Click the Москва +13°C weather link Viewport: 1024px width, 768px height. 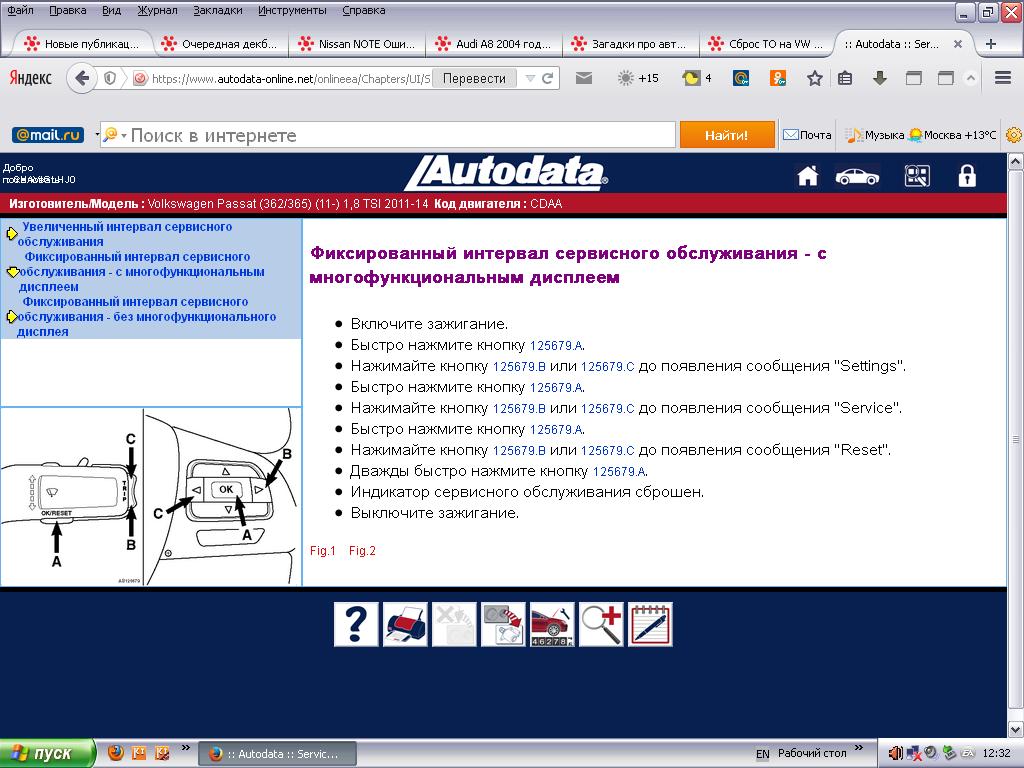pyautogui.click(x=953, y=135)
